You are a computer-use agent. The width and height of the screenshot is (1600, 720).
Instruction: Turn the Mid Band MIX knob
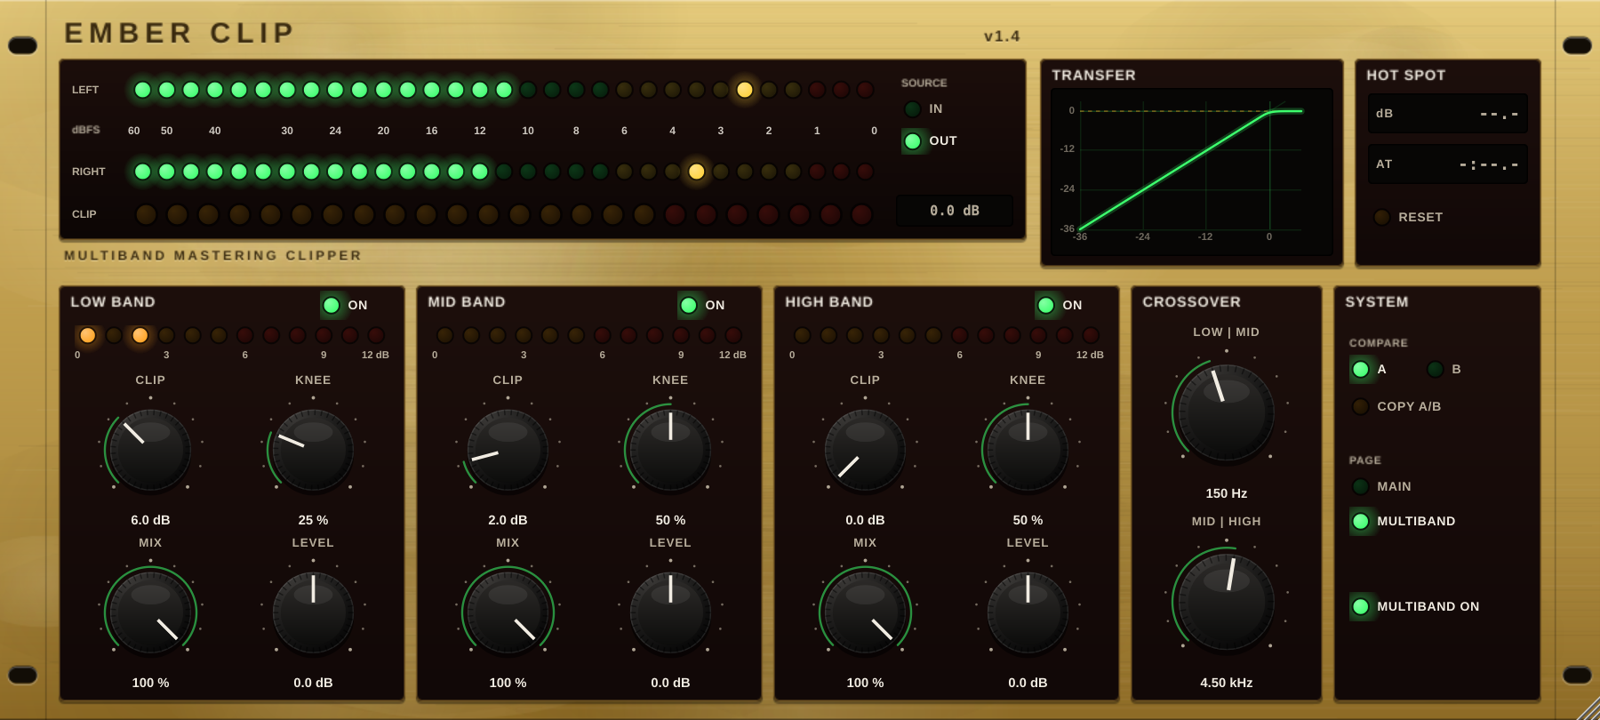tap(507, 612)
